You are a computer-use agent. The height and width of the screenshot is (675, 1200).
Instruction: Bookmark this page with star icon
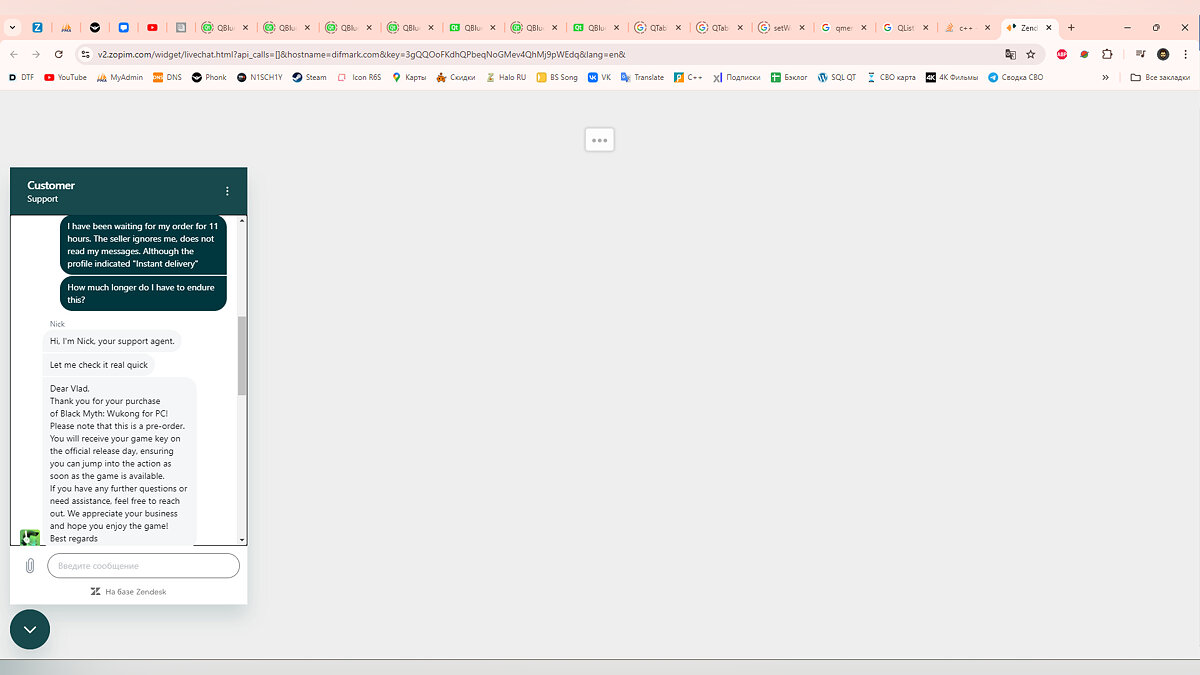click(x=1030, y=54)
